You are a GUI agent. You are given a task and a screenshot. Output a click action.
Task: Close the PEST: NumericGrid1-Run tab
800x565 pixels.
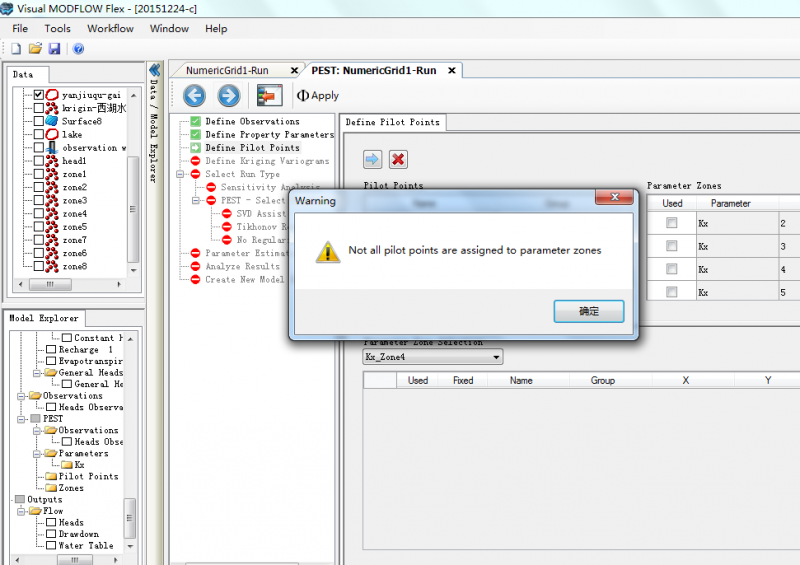point(452,70)
